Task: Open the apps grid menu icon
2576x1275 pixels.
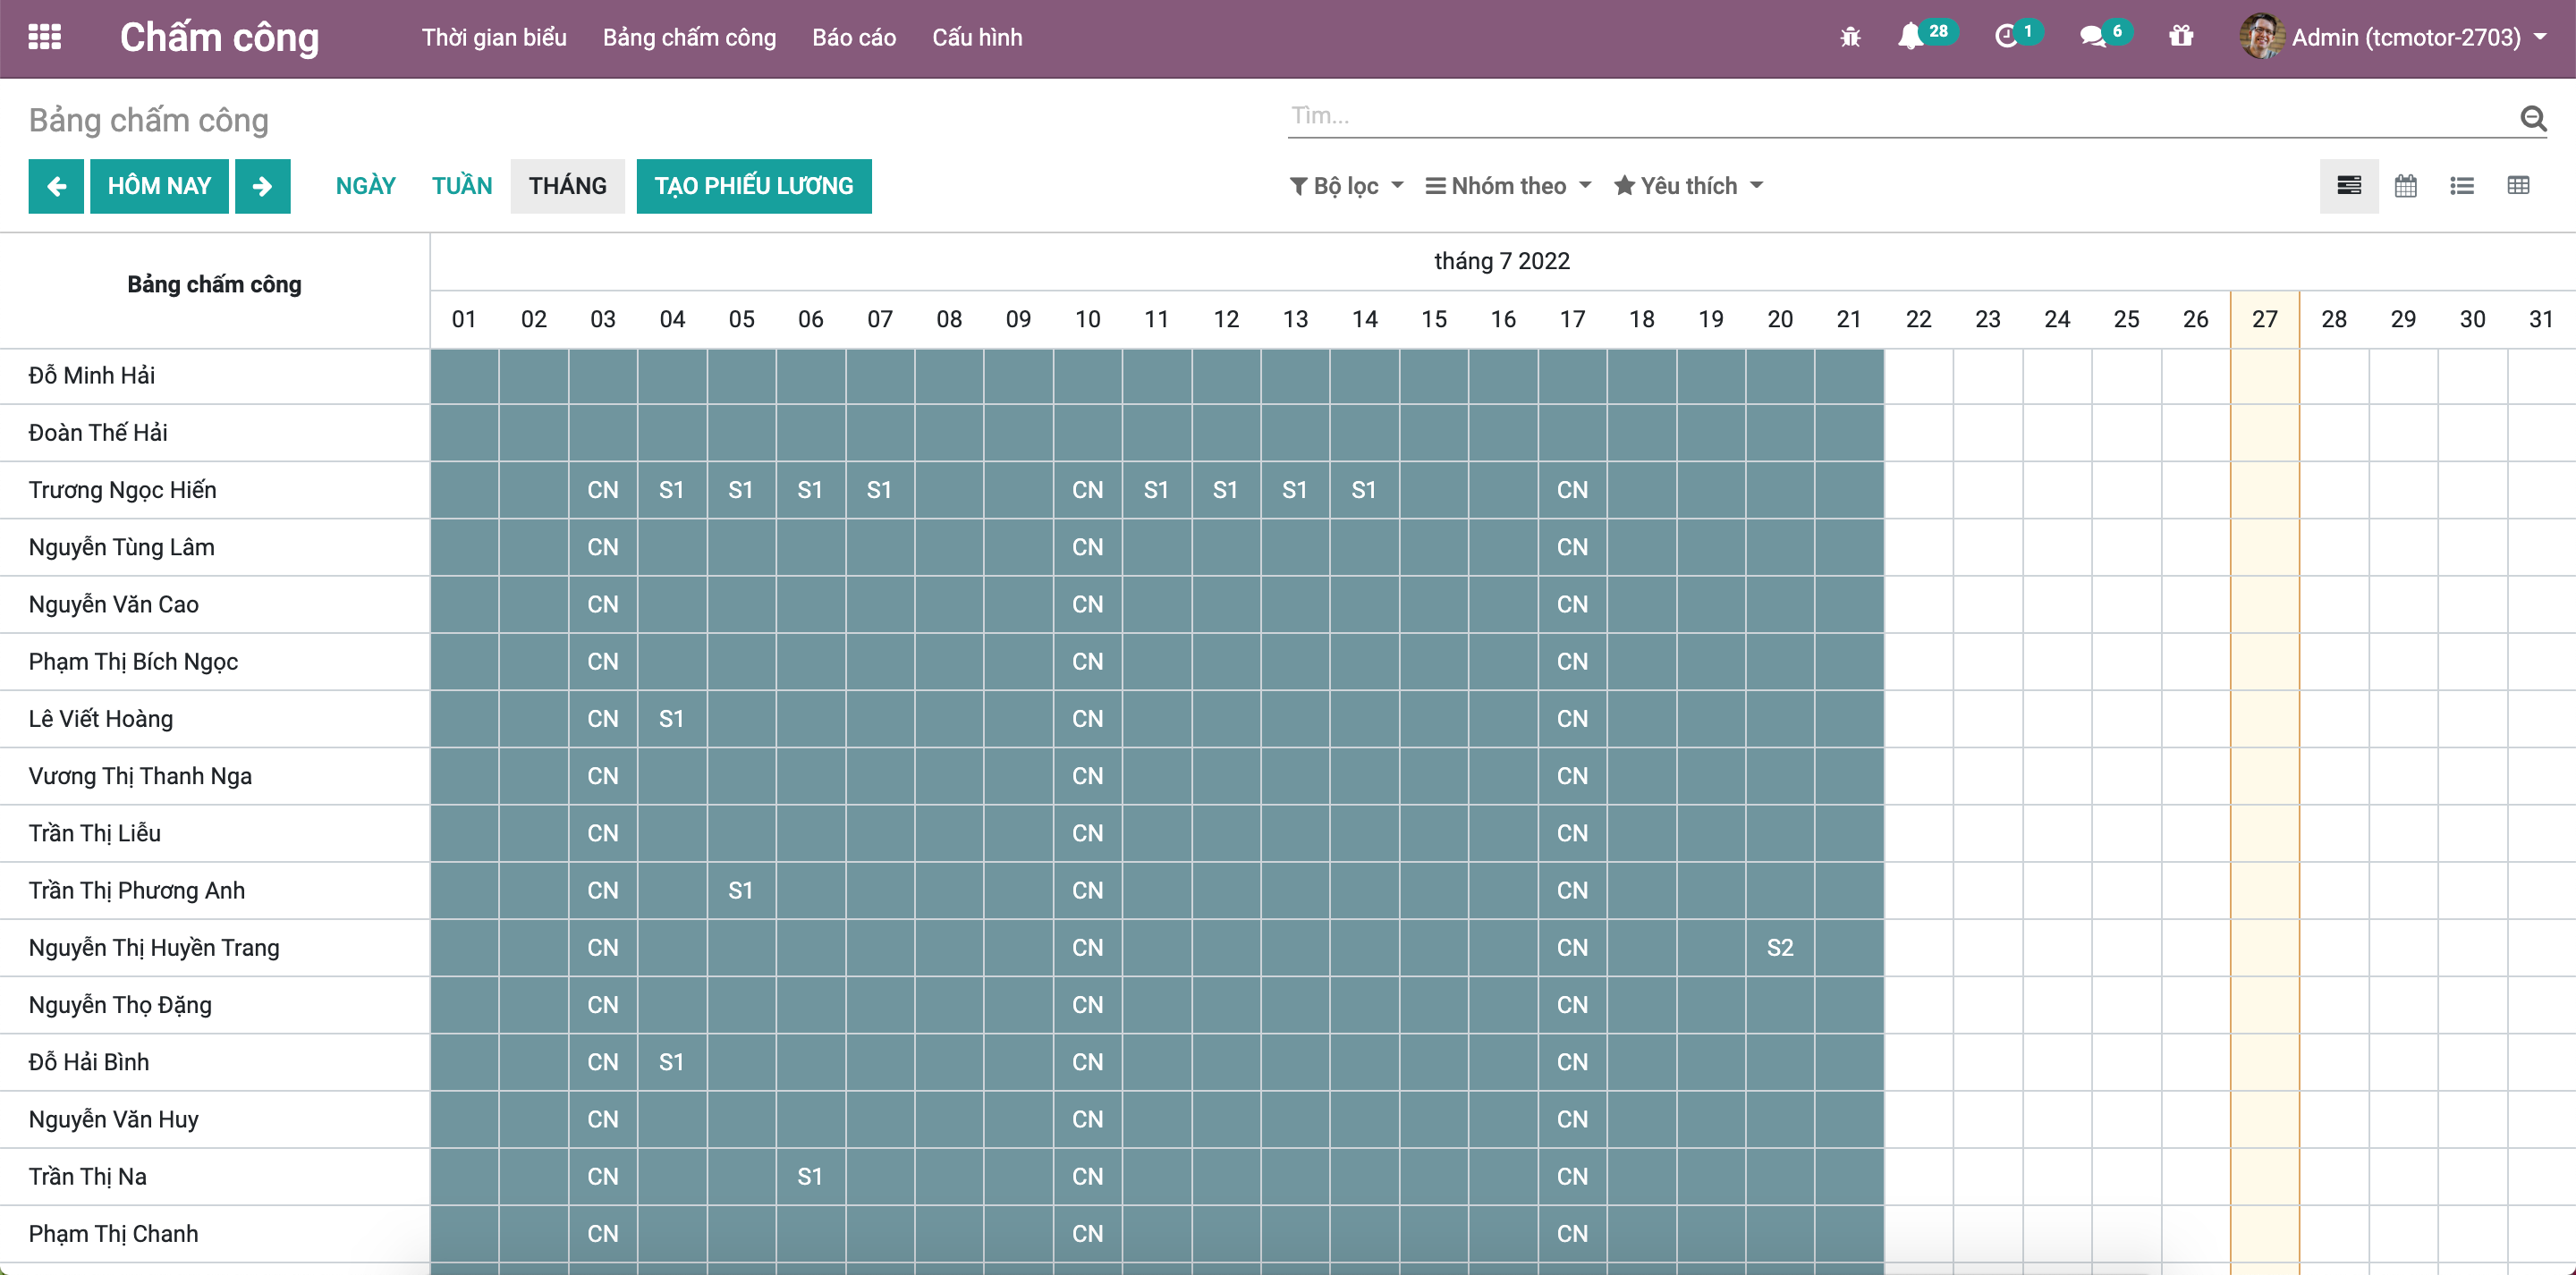Action: coord(44,37)
